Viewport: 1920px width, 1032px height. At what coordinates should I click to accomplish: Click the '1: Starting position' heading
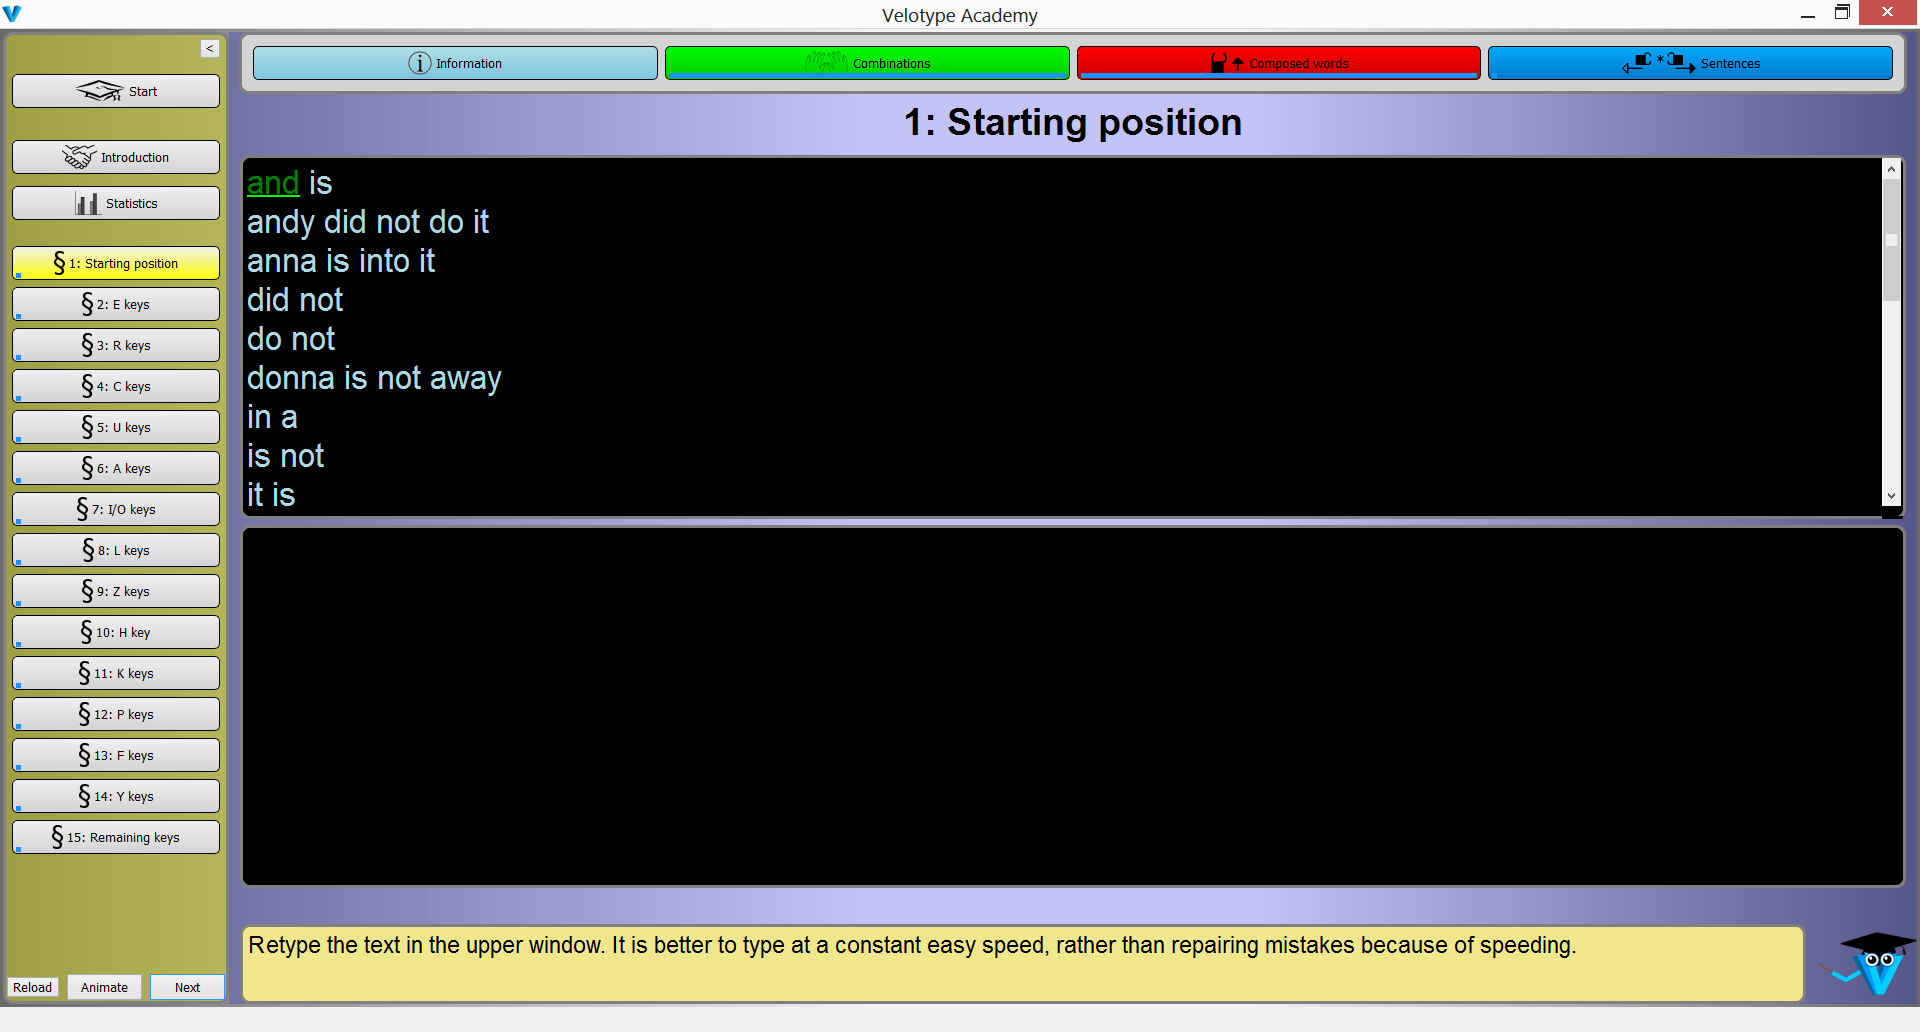(x=1073, y=122)
